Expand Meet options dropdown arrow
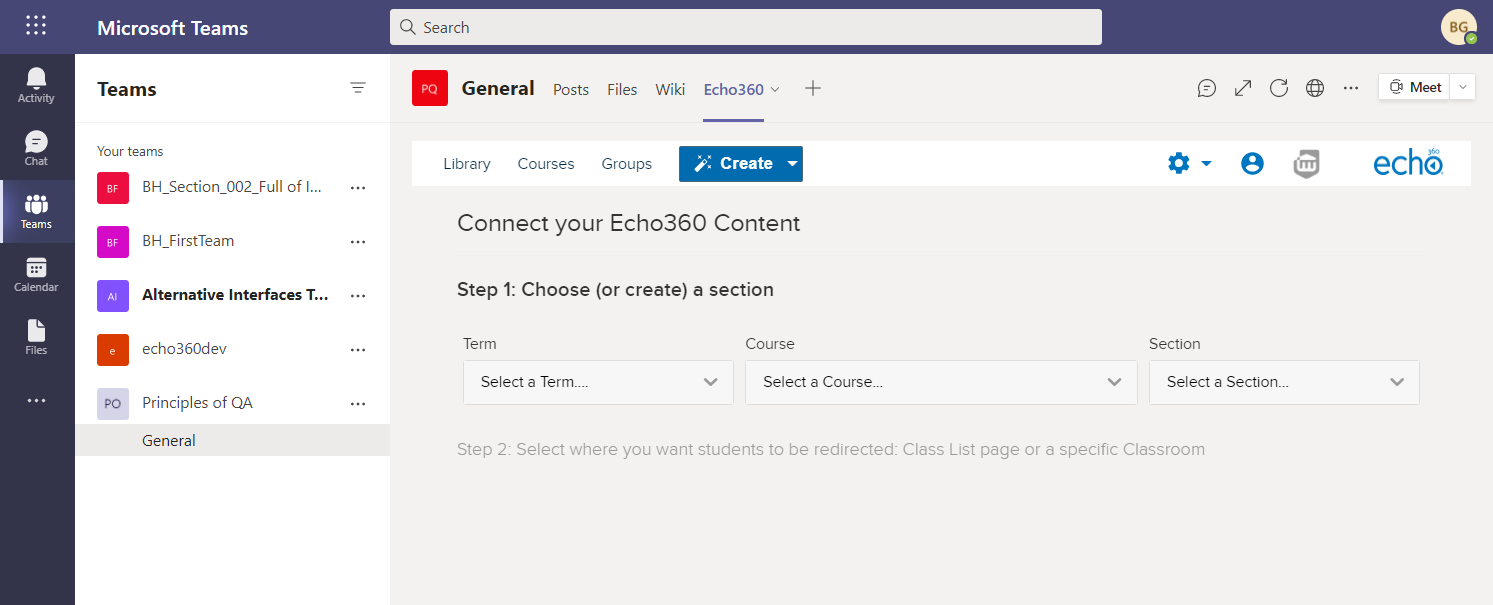Viewport: 1493px width, 605px height. [1463, 87]
